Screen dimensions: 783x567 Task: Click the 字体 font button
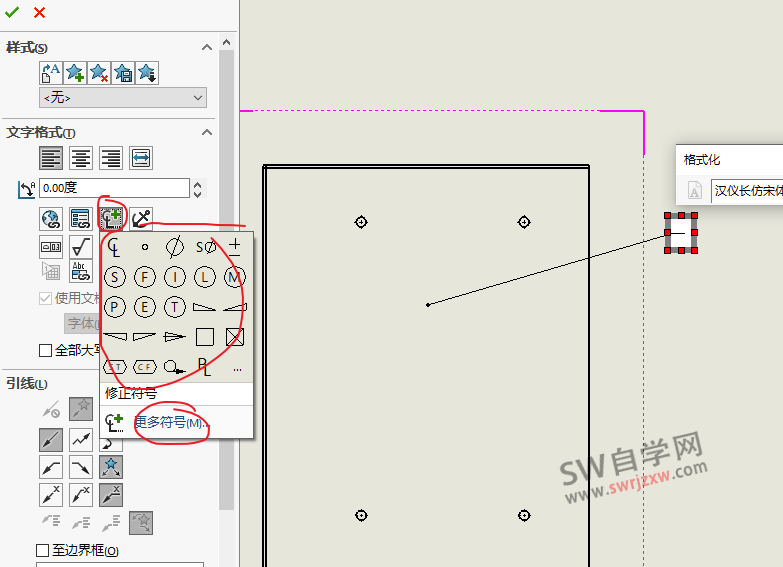point(82,323)
